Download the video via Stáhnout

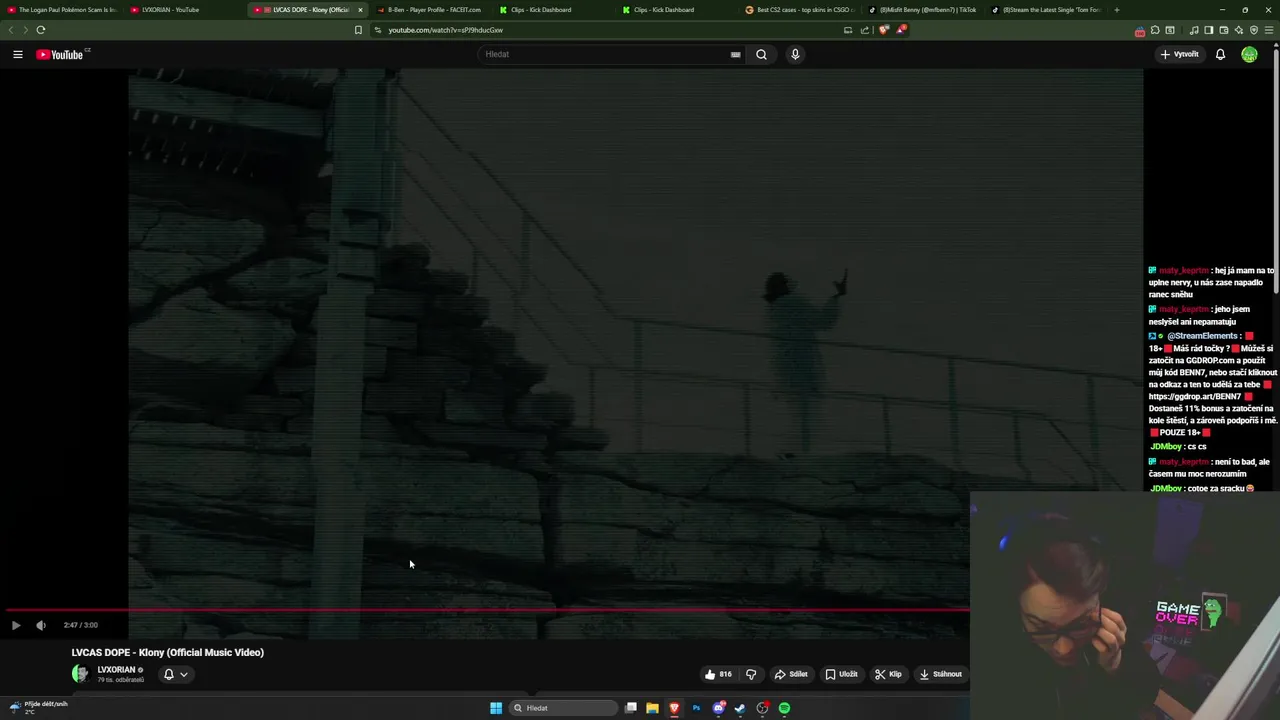pyautogui.click(x=941, y=674)
